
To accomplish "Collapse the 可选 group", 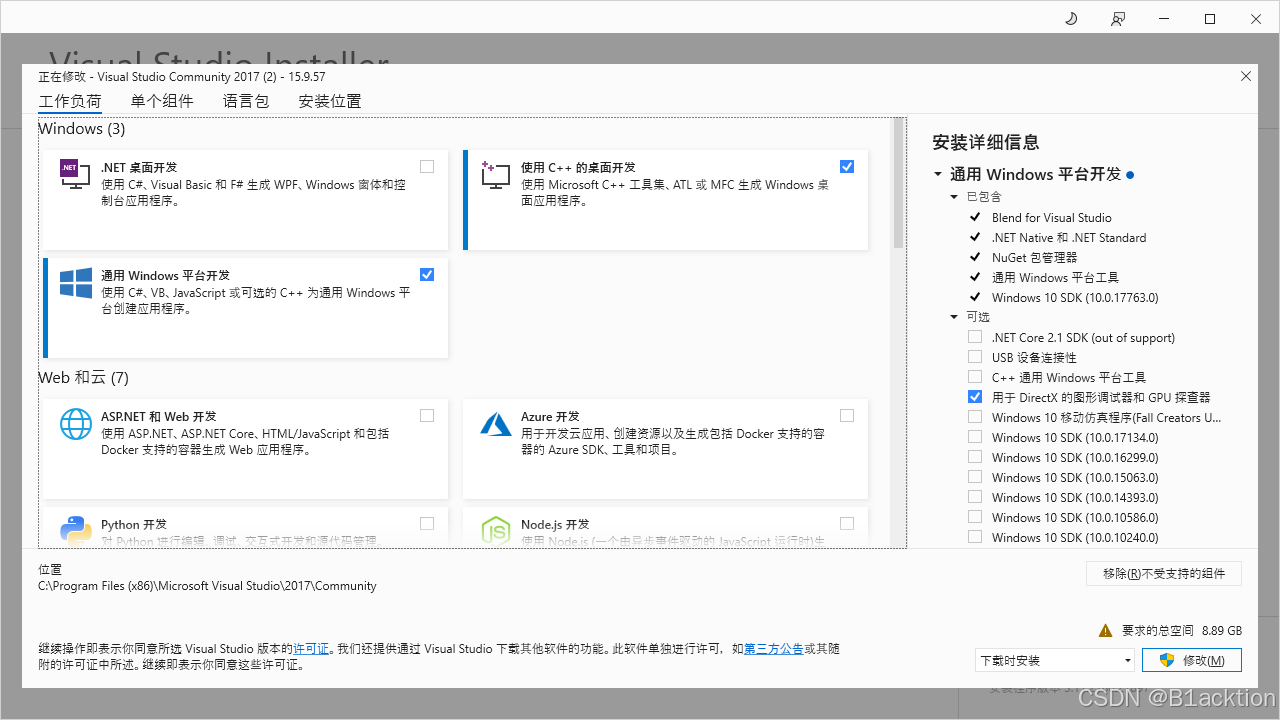I will [954, 317].
